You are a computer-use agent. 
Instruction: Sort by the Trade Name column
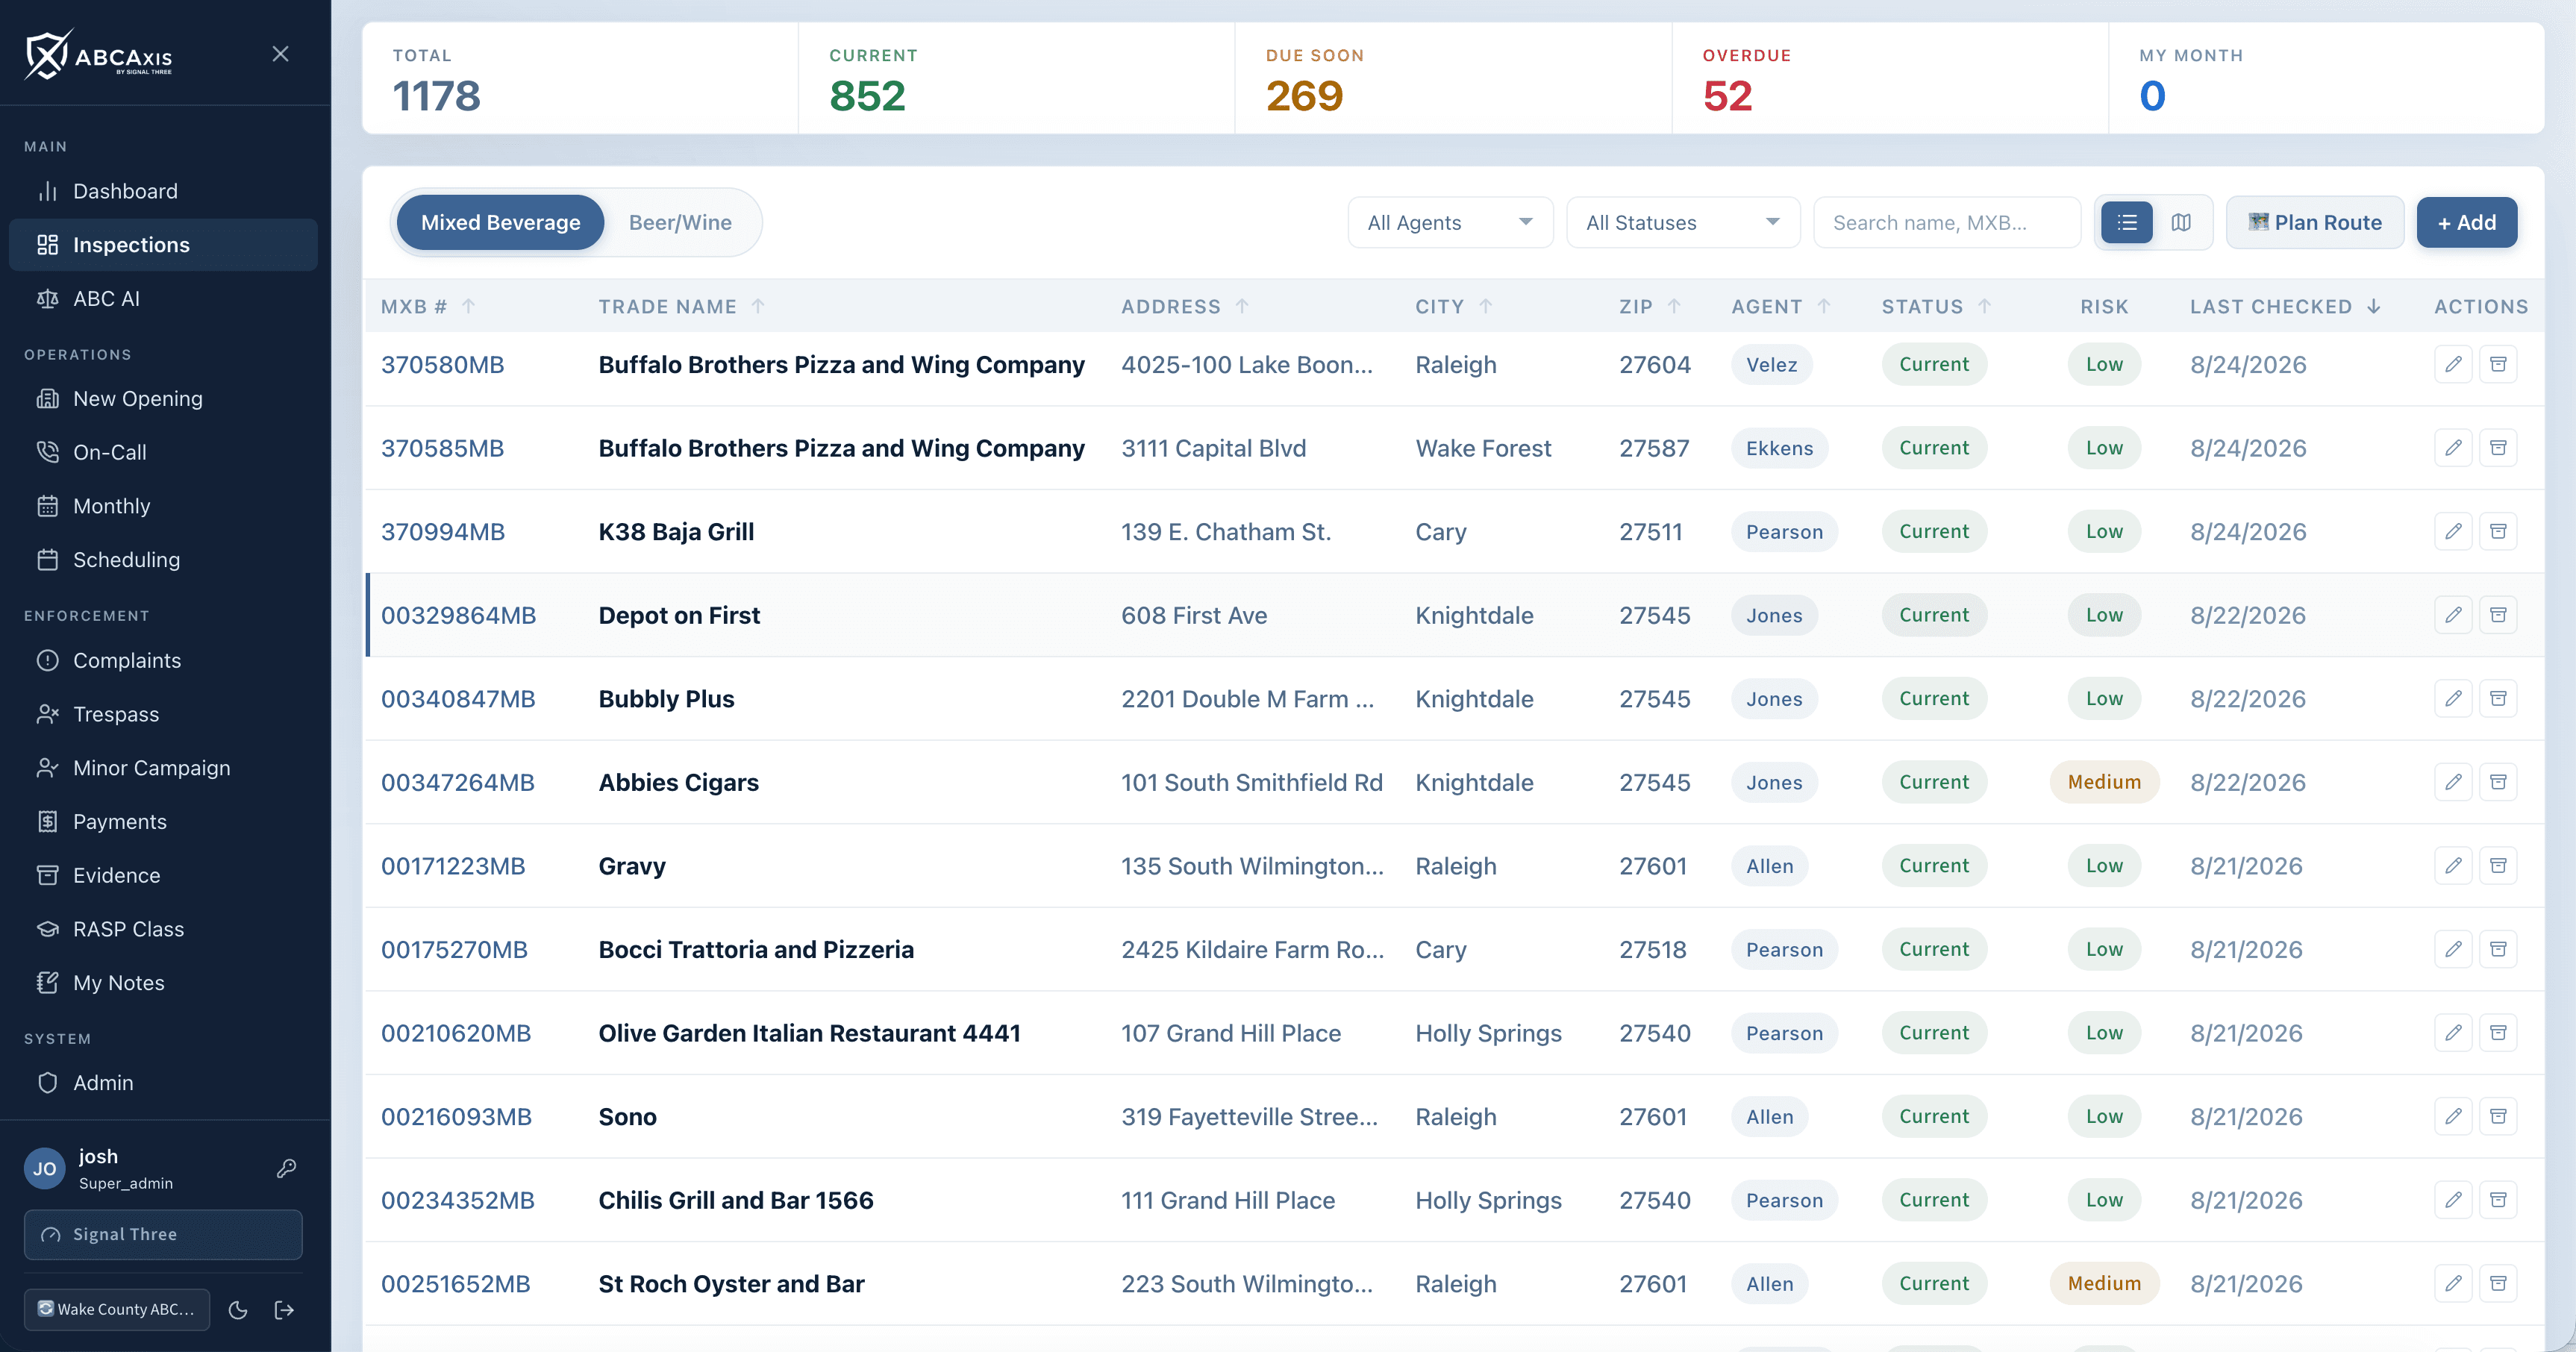pos(682,306)
